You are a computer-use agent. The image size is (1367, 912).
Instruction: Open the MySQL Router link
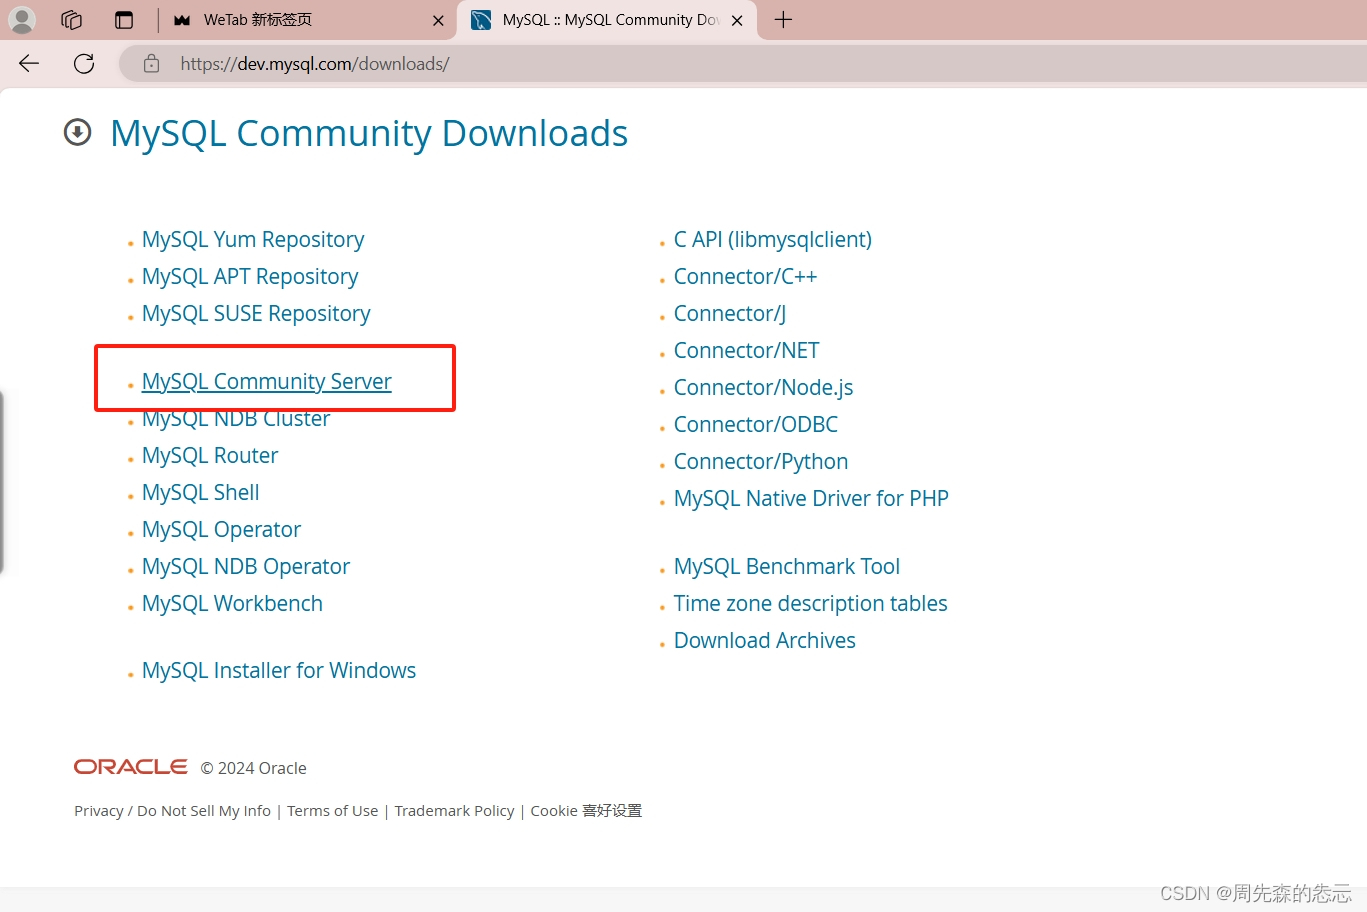click(x=210, y=456)
